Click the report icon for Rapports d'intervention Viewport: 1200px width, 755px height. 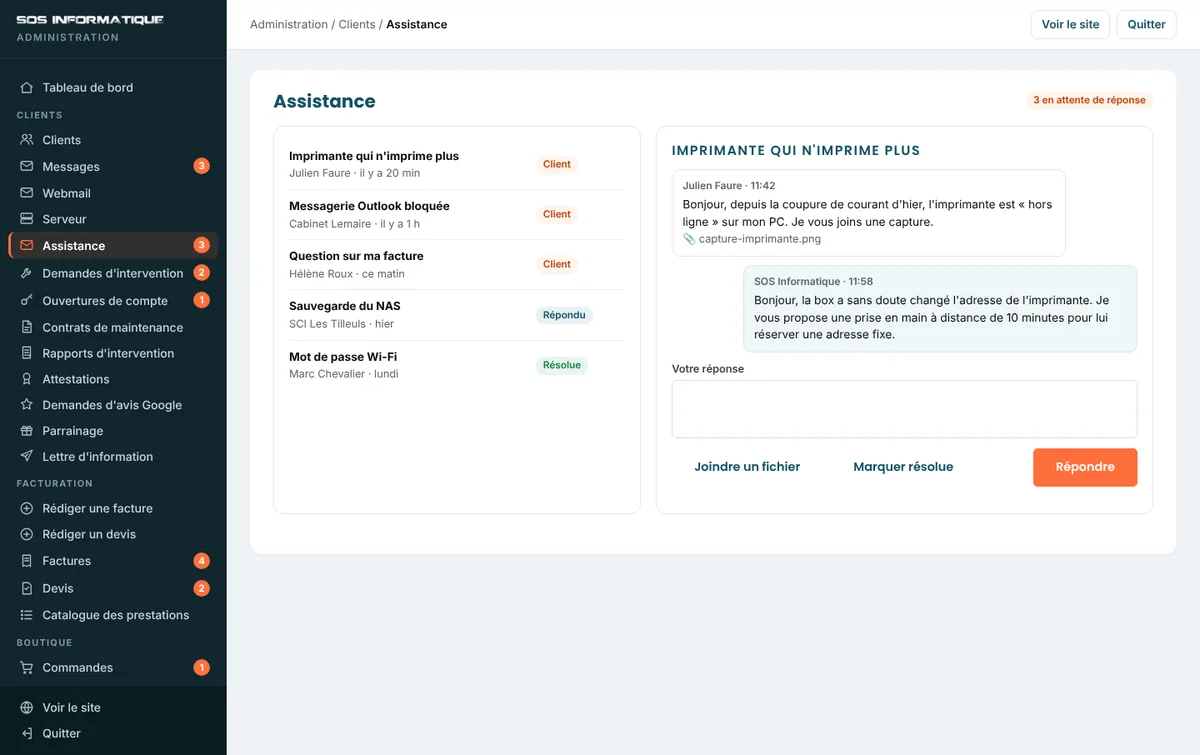pyautogui.click(x=27, y=353)
